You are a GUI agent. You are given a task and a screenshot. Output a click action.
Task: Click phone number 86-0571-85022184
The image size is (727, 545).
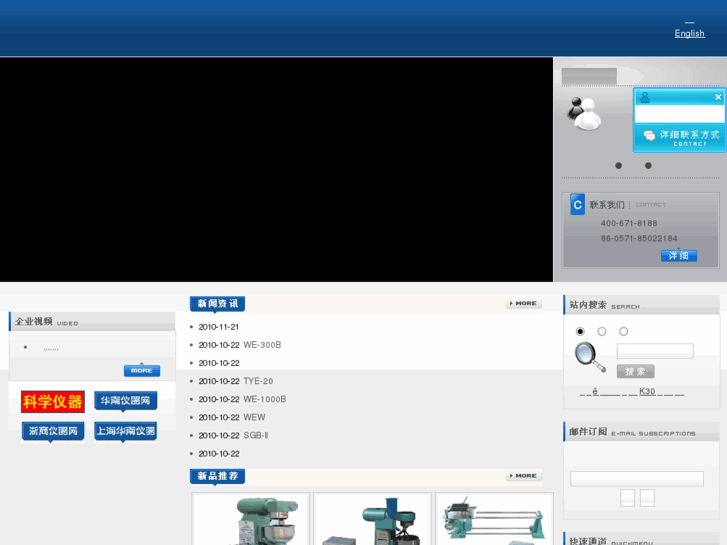pos(639,238)
